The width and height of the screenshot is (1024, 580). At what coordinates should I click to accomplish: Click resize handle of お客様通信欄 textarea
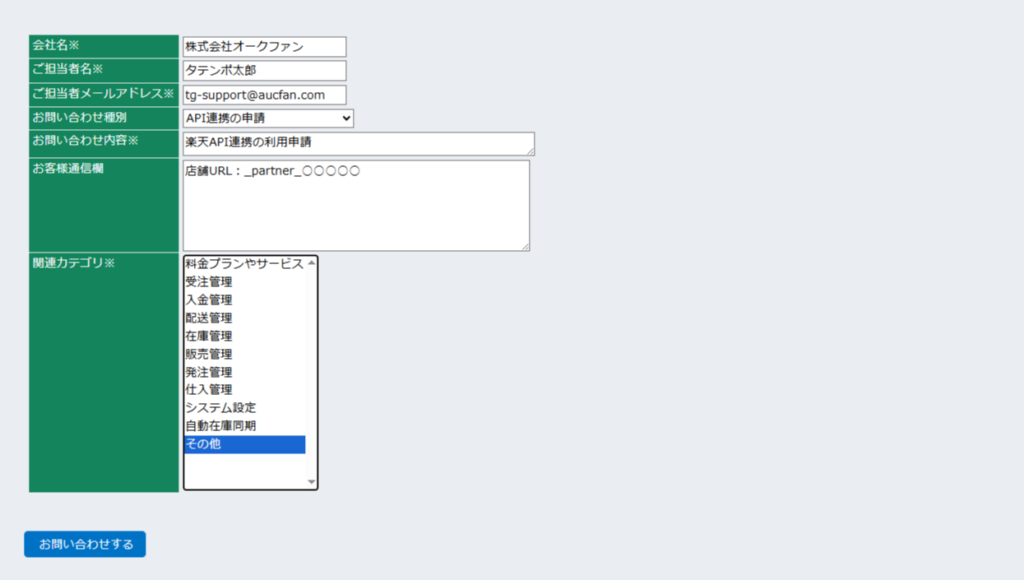pos(526,247)
